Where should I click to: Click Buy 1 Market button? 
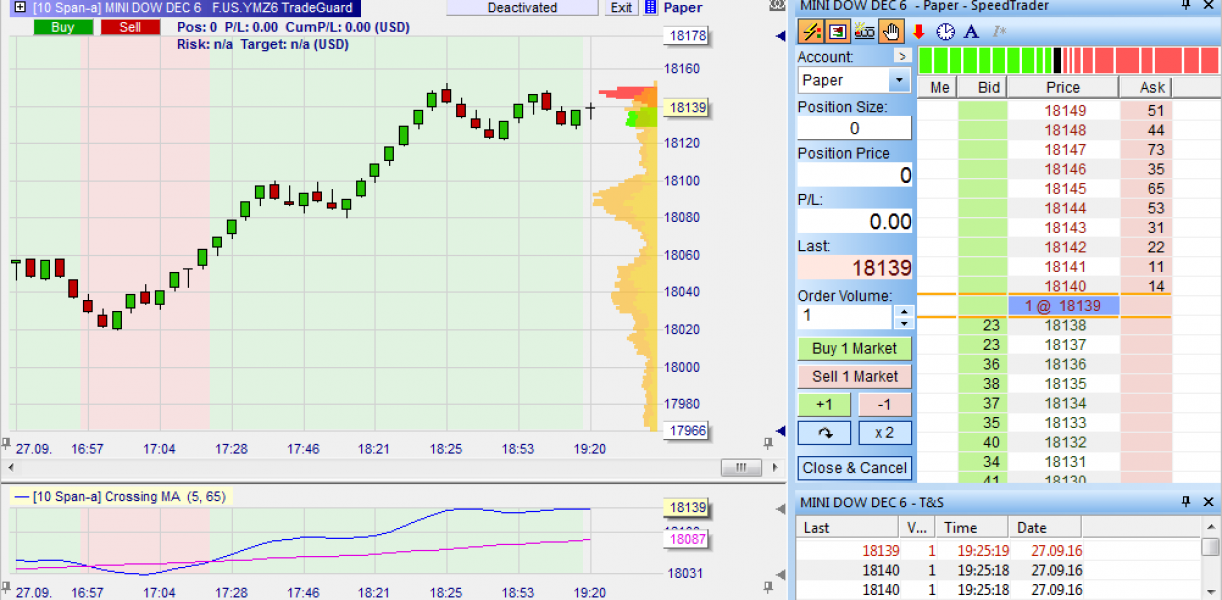[855, 349]
